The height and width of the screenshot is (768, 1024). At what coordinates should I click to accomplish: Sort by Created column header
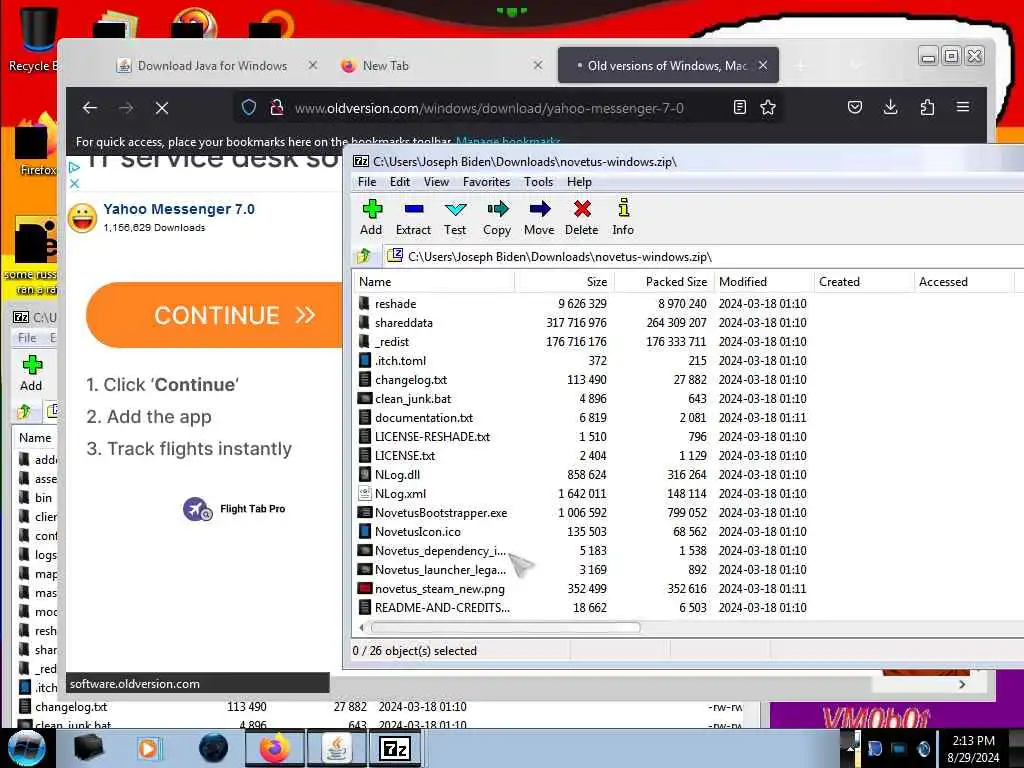(x=864, y=281)
